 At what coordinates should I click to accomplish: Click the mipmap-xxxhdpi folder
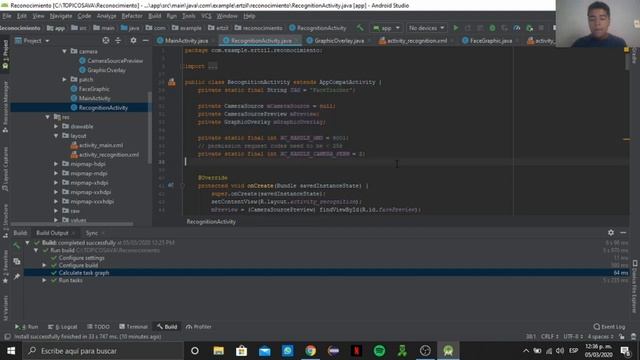click(x=88, y=201)
